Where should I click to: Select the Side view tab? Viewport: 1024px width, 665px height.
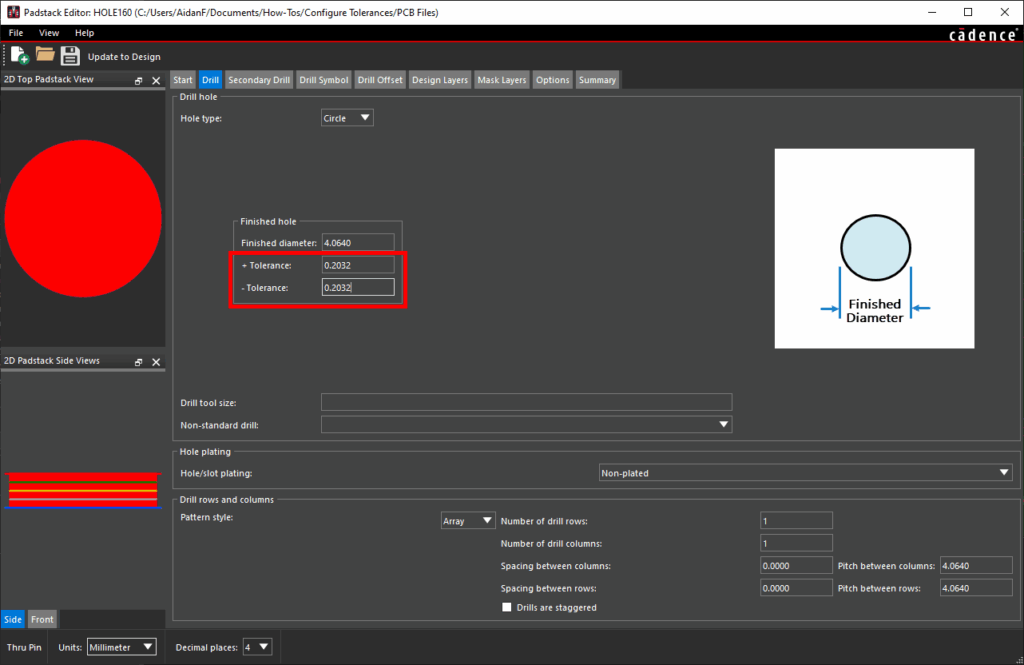[13, 619]
